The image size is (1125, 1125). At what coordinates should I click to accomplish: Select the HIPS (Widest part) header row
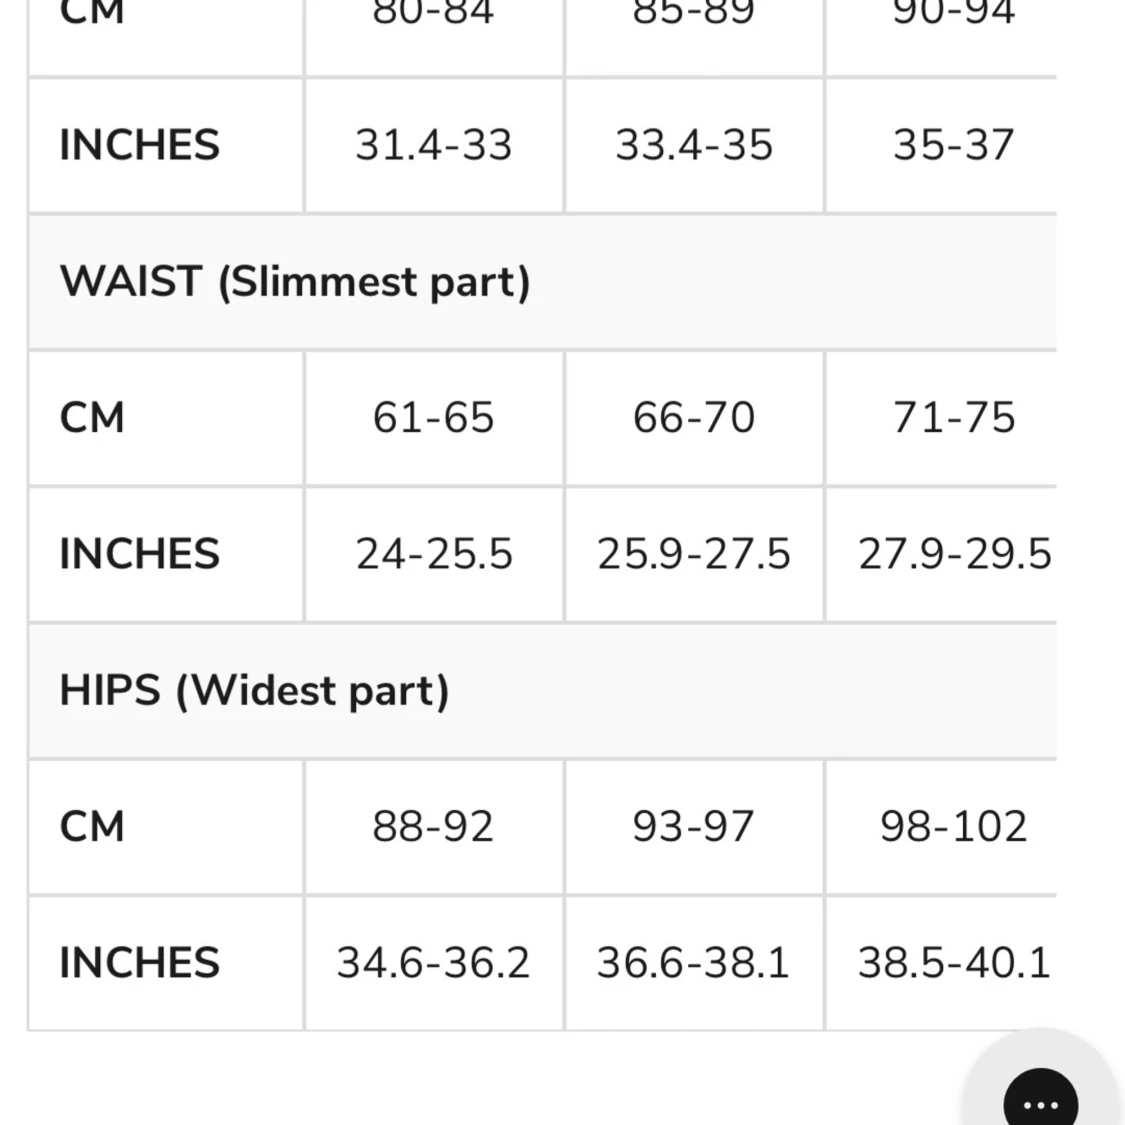coord(542,690)
